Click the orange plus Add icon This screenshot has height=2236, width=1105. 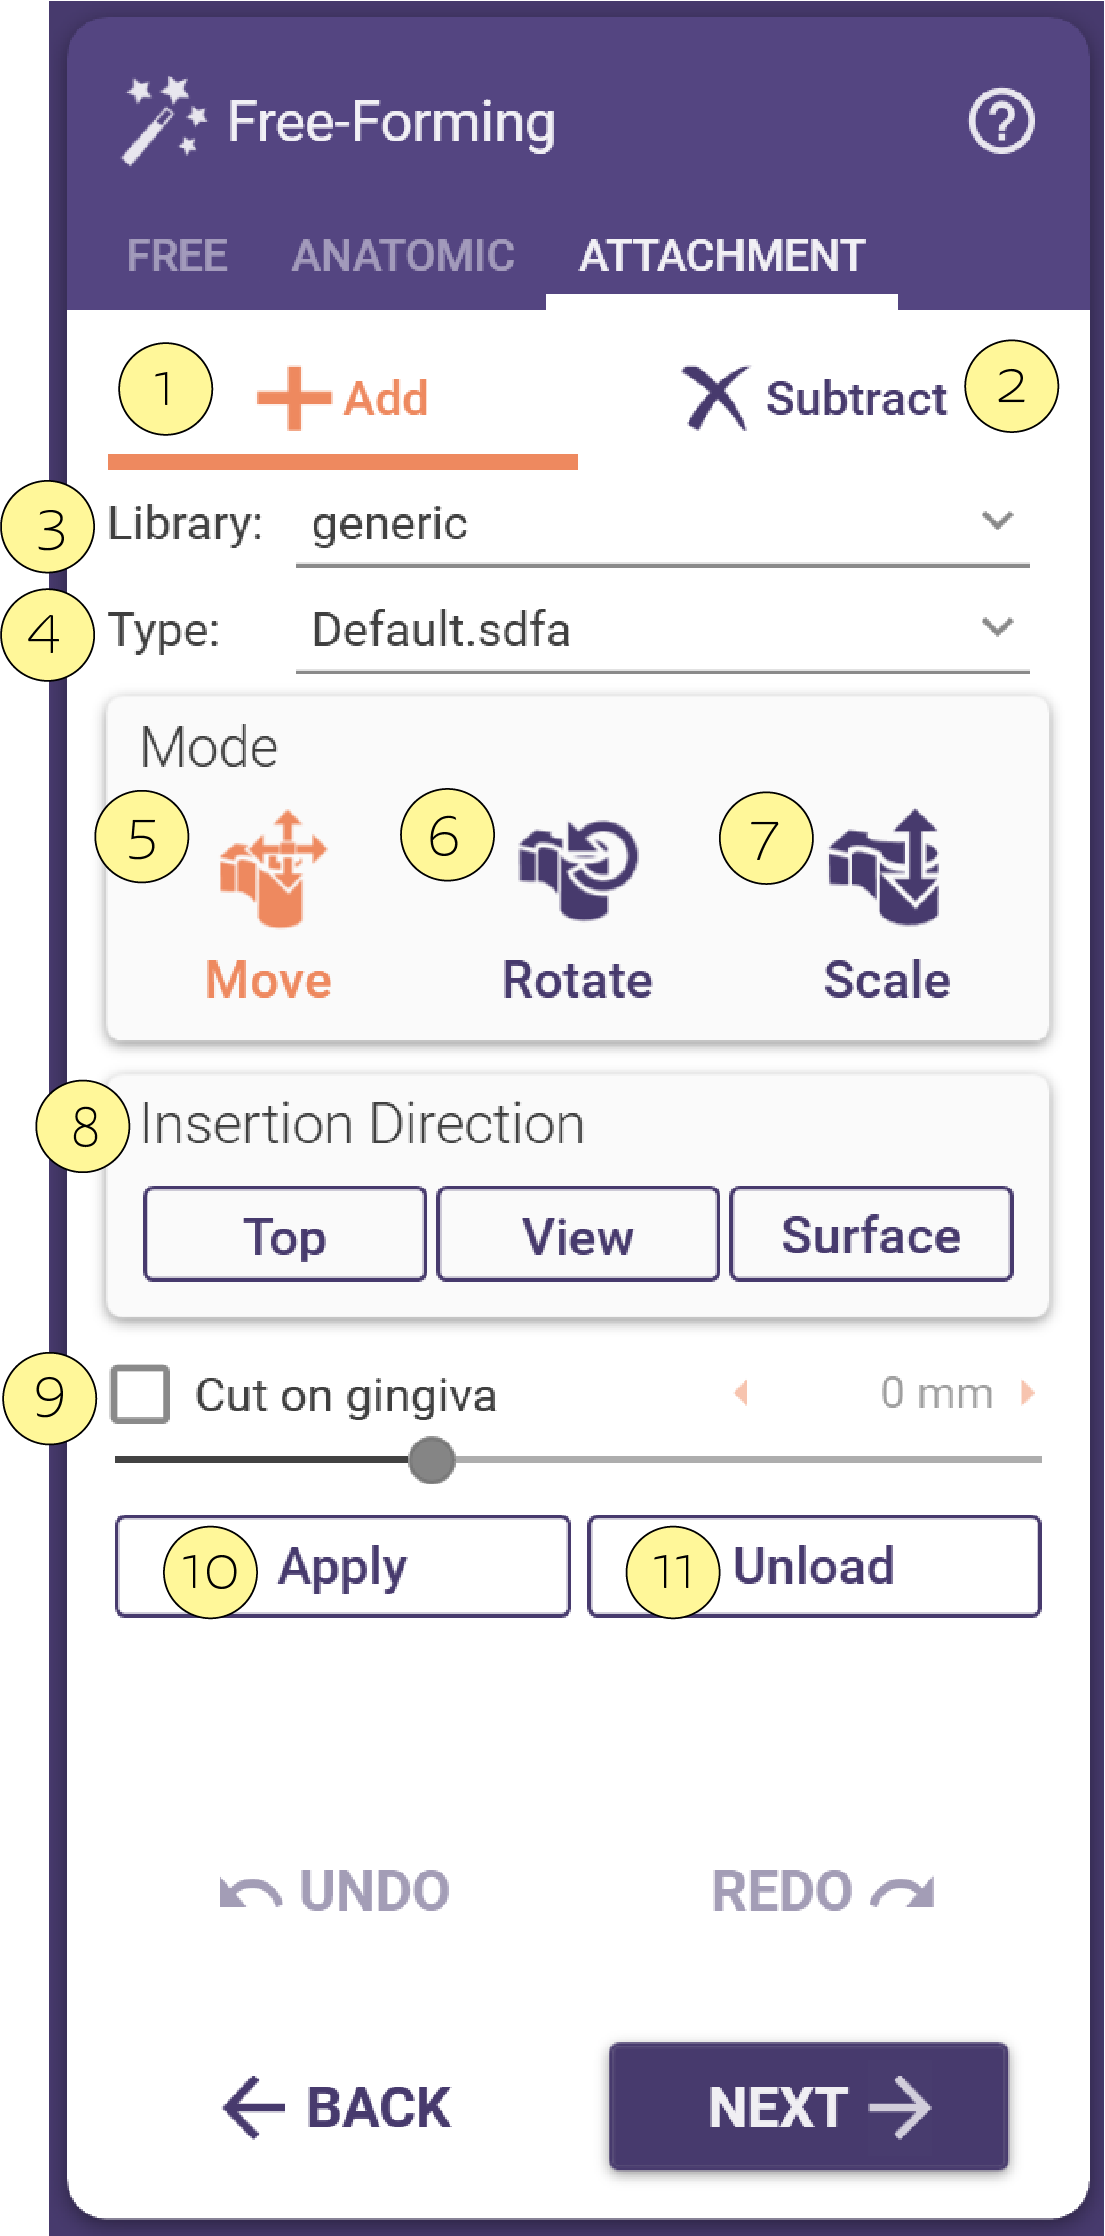(x=294, y=398)
